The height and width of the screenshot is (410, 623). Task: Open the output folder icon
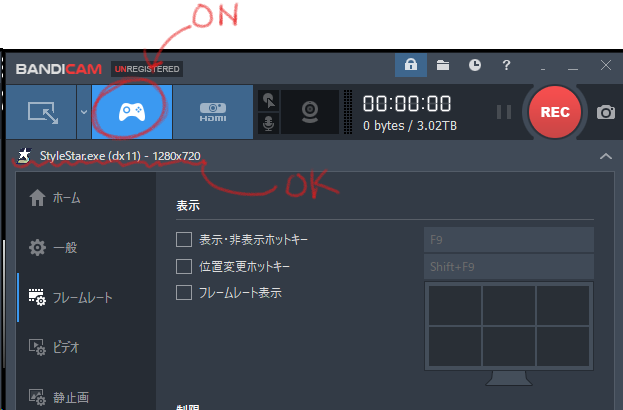click(443, 65)
